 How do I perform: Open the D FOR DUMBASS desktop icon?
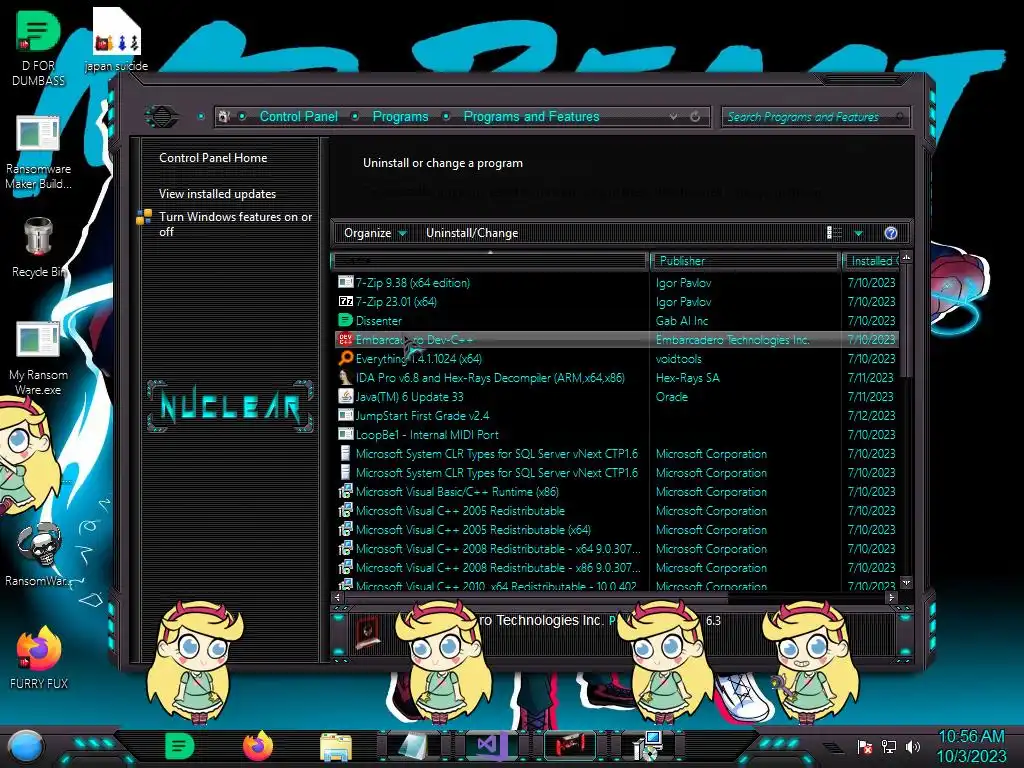(x=38, y=49)
